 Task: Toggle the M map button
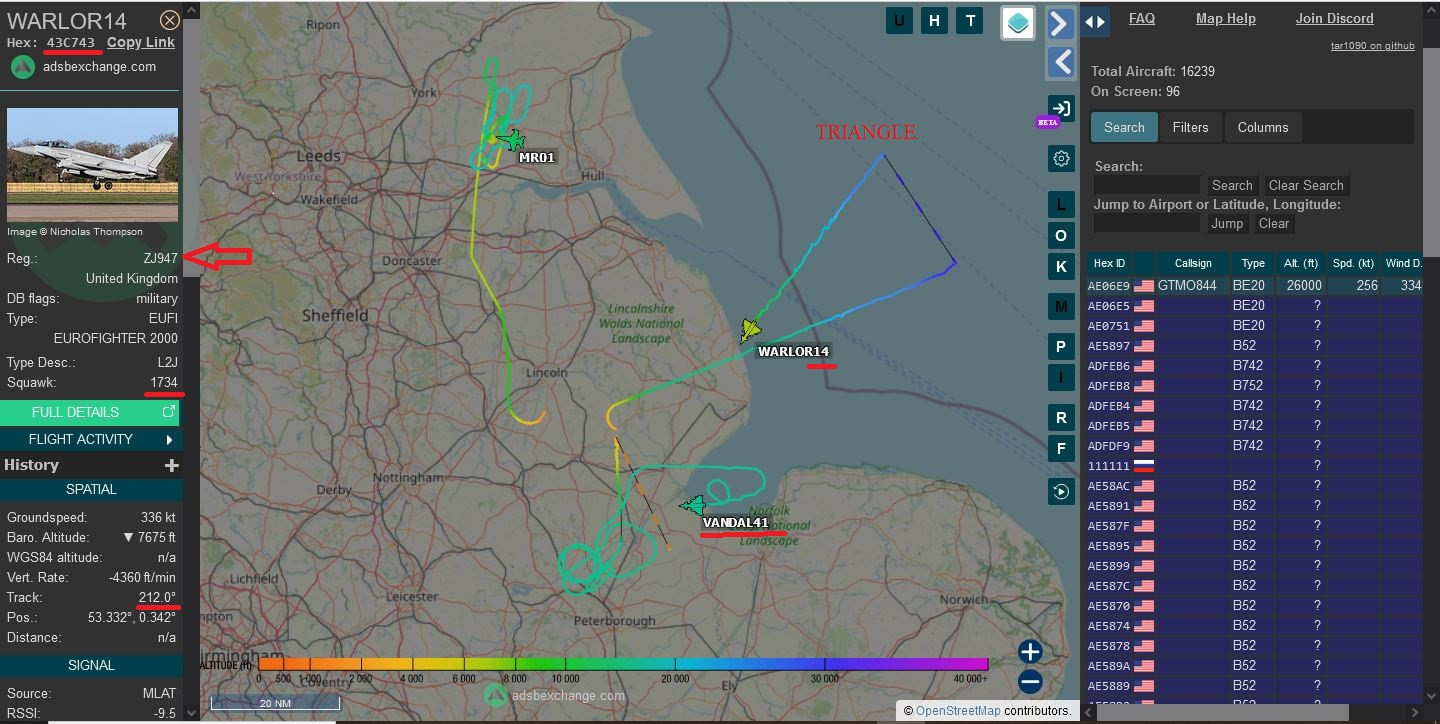[1061, 305]
